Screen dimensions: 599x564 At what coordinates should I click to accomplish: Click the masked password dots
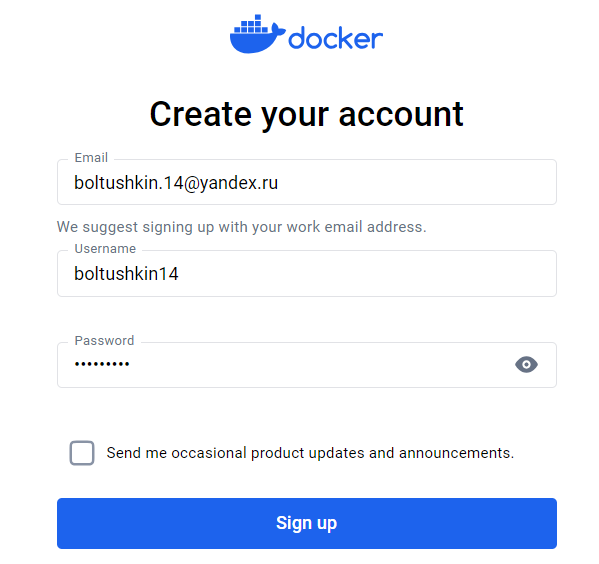102,364
